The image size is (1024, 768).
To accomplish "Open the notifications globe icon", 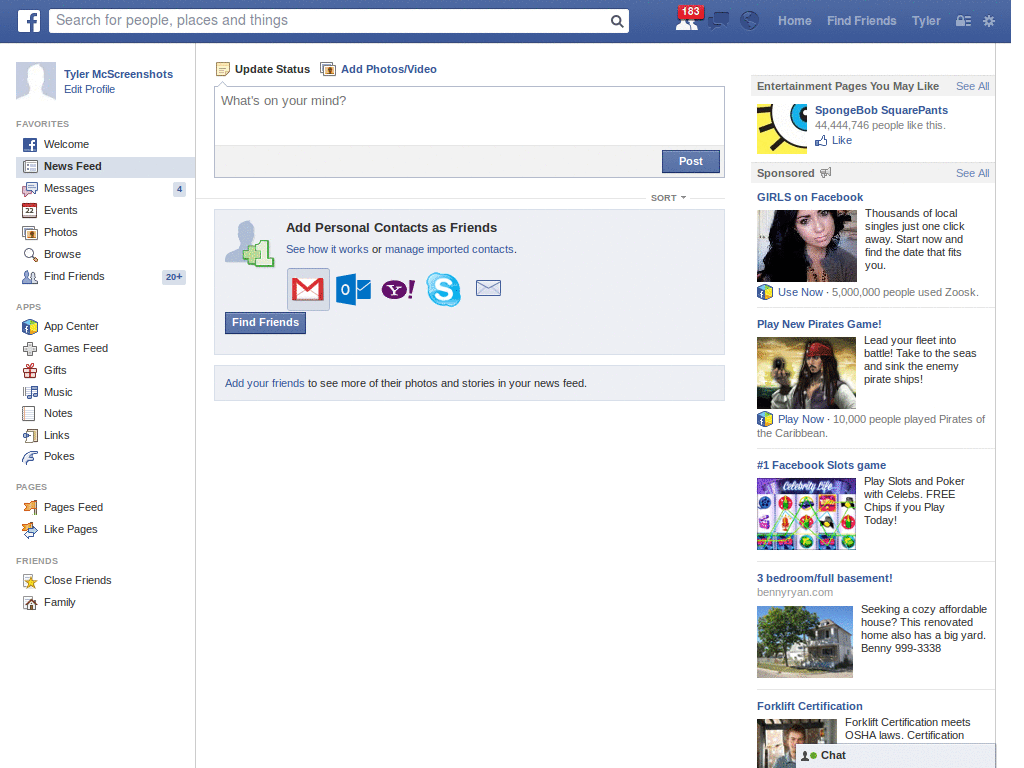I will point(749,21).
